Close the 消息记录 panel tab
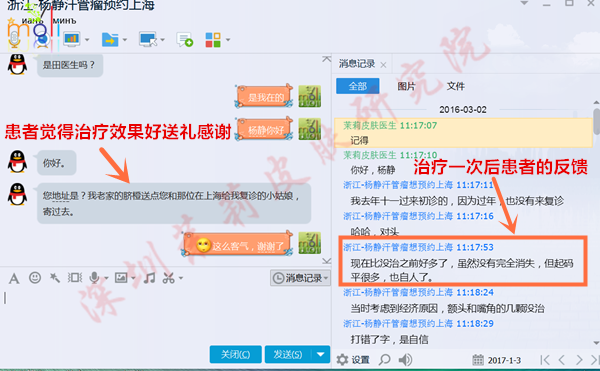Screen dimensions: 600x371 point(383,65)
